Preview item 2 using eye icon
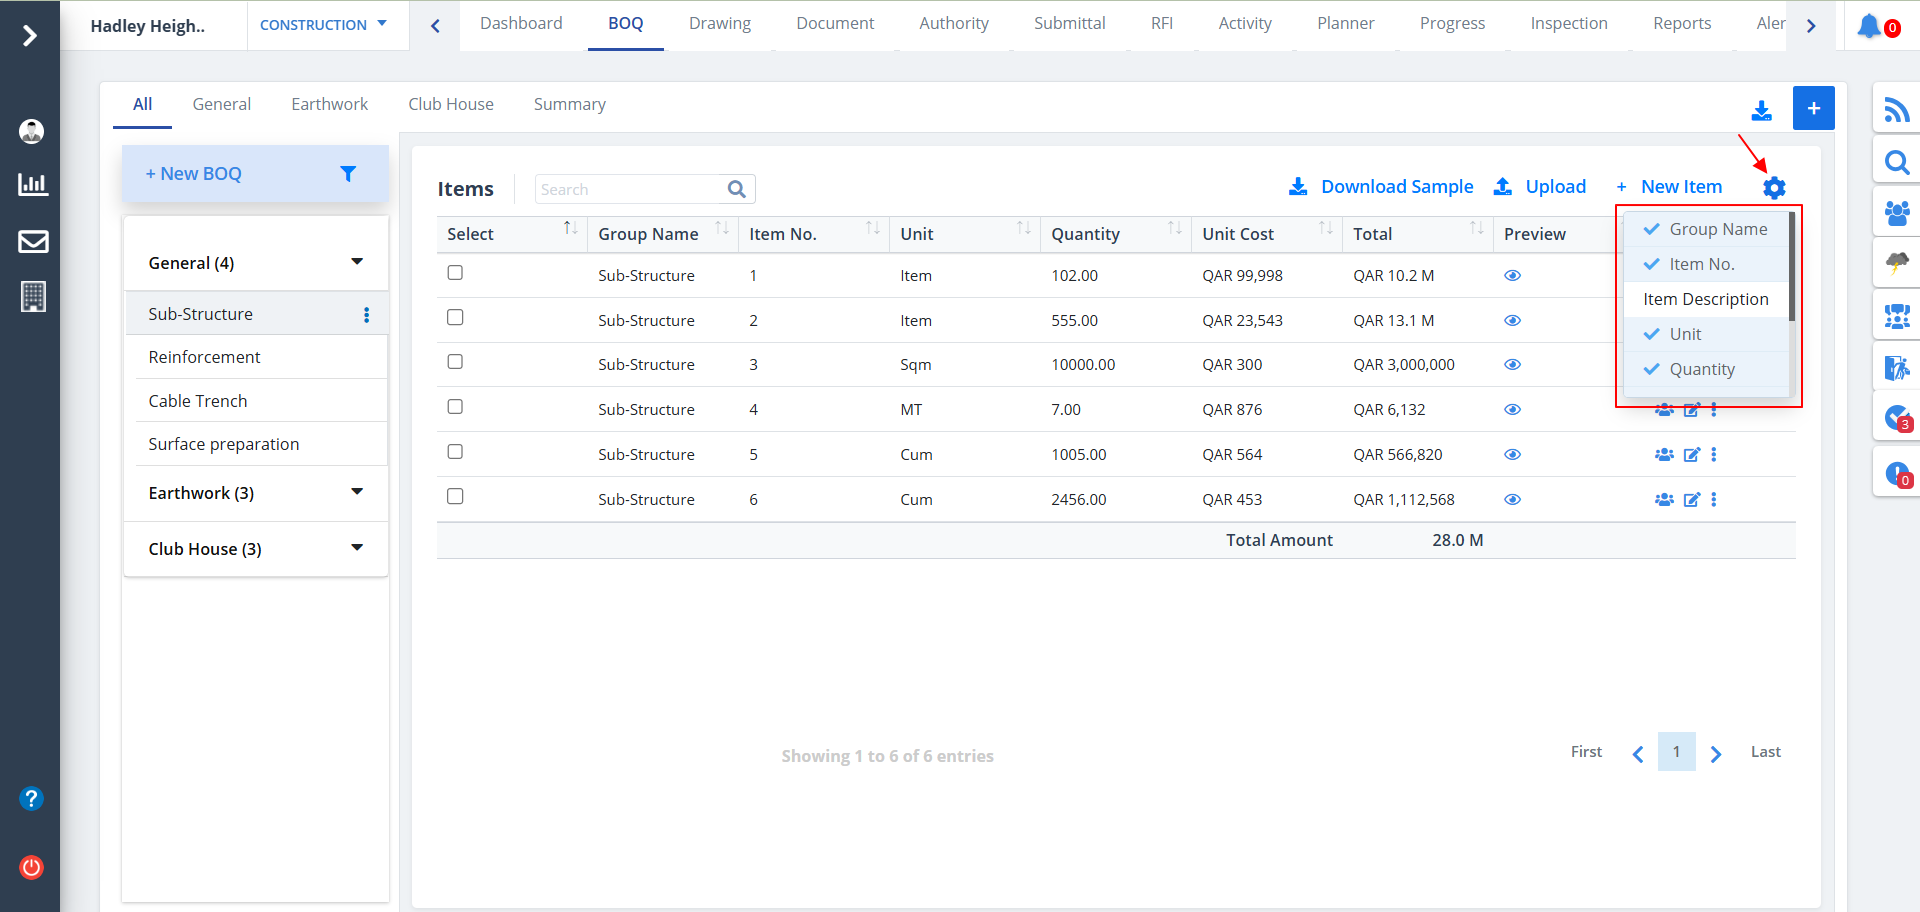1920x912 pixels. click(x=1512, y=321)
